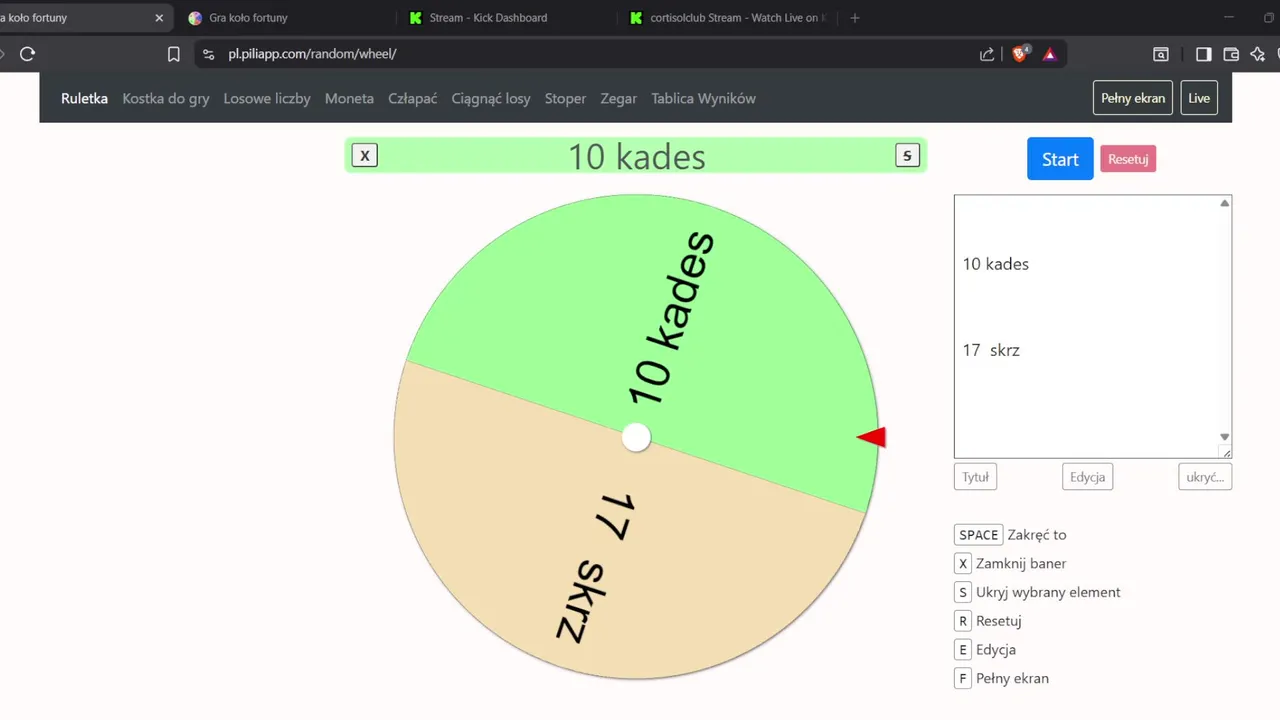The width and height of the screenshot is (1280, 720).
Task: Open the Brave Wallet icon
Action: 1231,54
